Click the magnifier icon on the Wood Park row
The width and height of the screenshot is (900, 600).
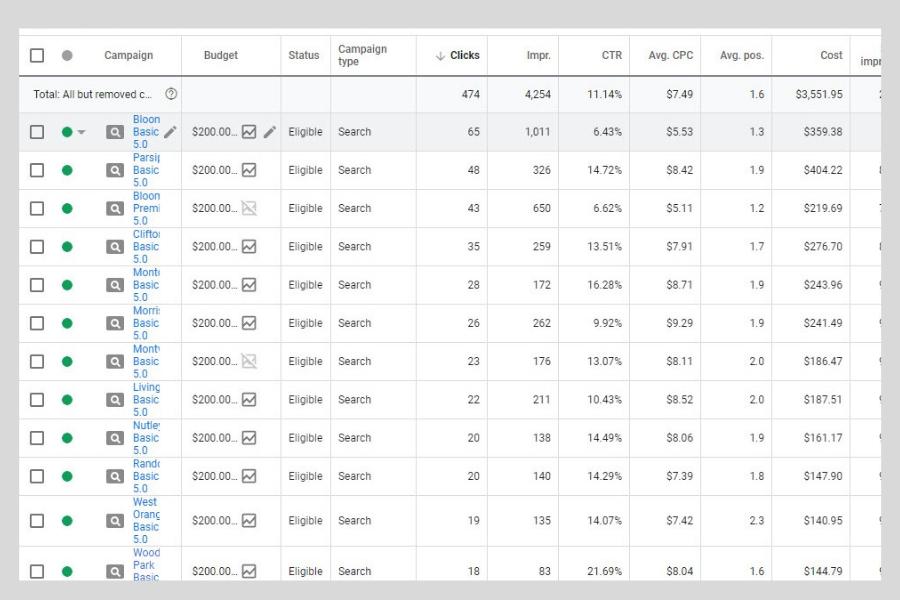pos(115,571)
